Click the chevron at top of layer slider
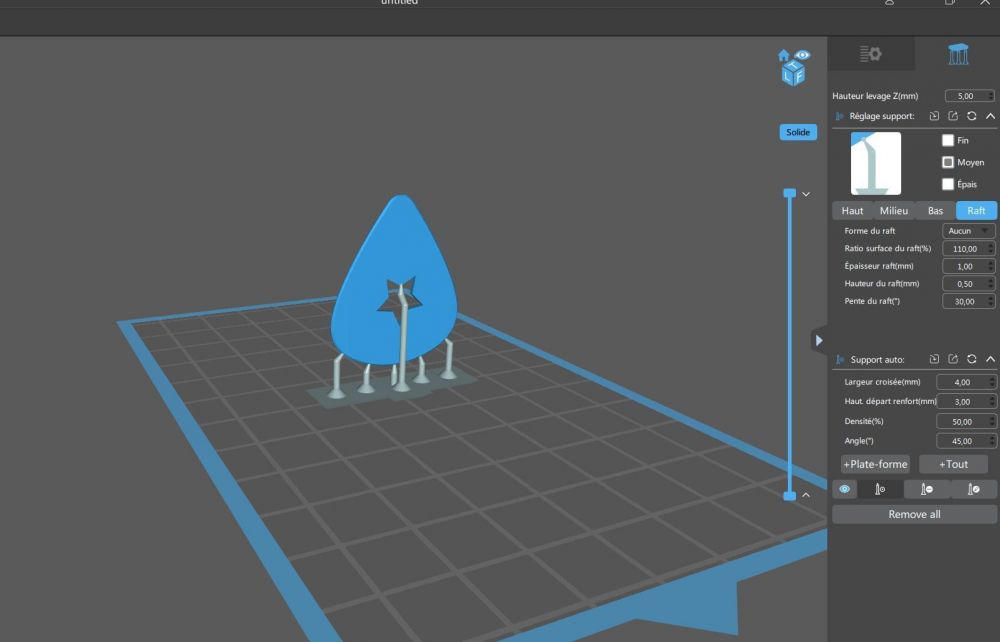The image size is (1000, 642). [x=806, y=194]
